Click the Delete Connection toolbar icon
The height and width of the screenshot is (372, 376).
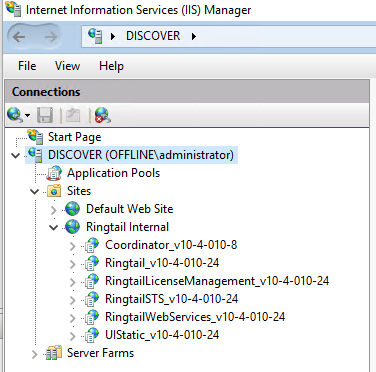[x=102, y=115]
